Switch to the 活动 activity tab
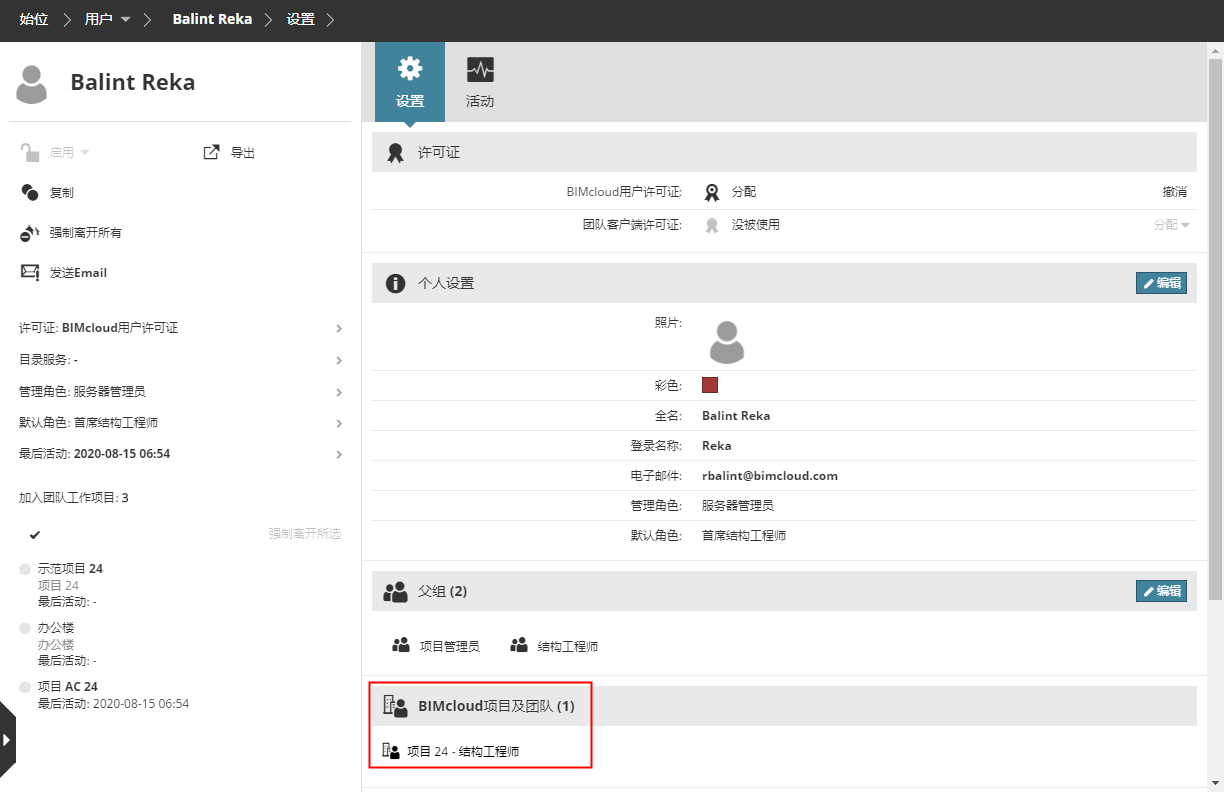Image resolution: width=1224 pixels, height=792 pixels. pyautogui.click(x=480, y=82)
